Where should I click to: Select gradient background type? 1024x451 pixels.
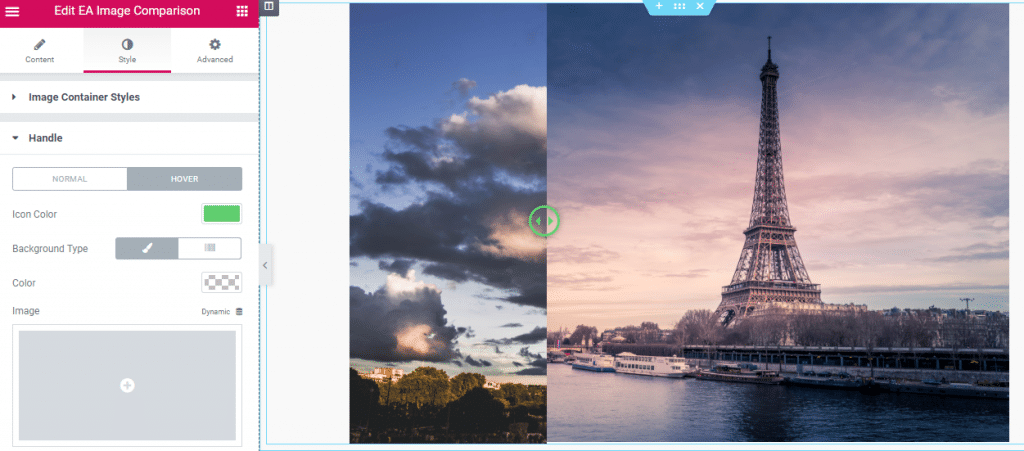(x=210, y=248)
